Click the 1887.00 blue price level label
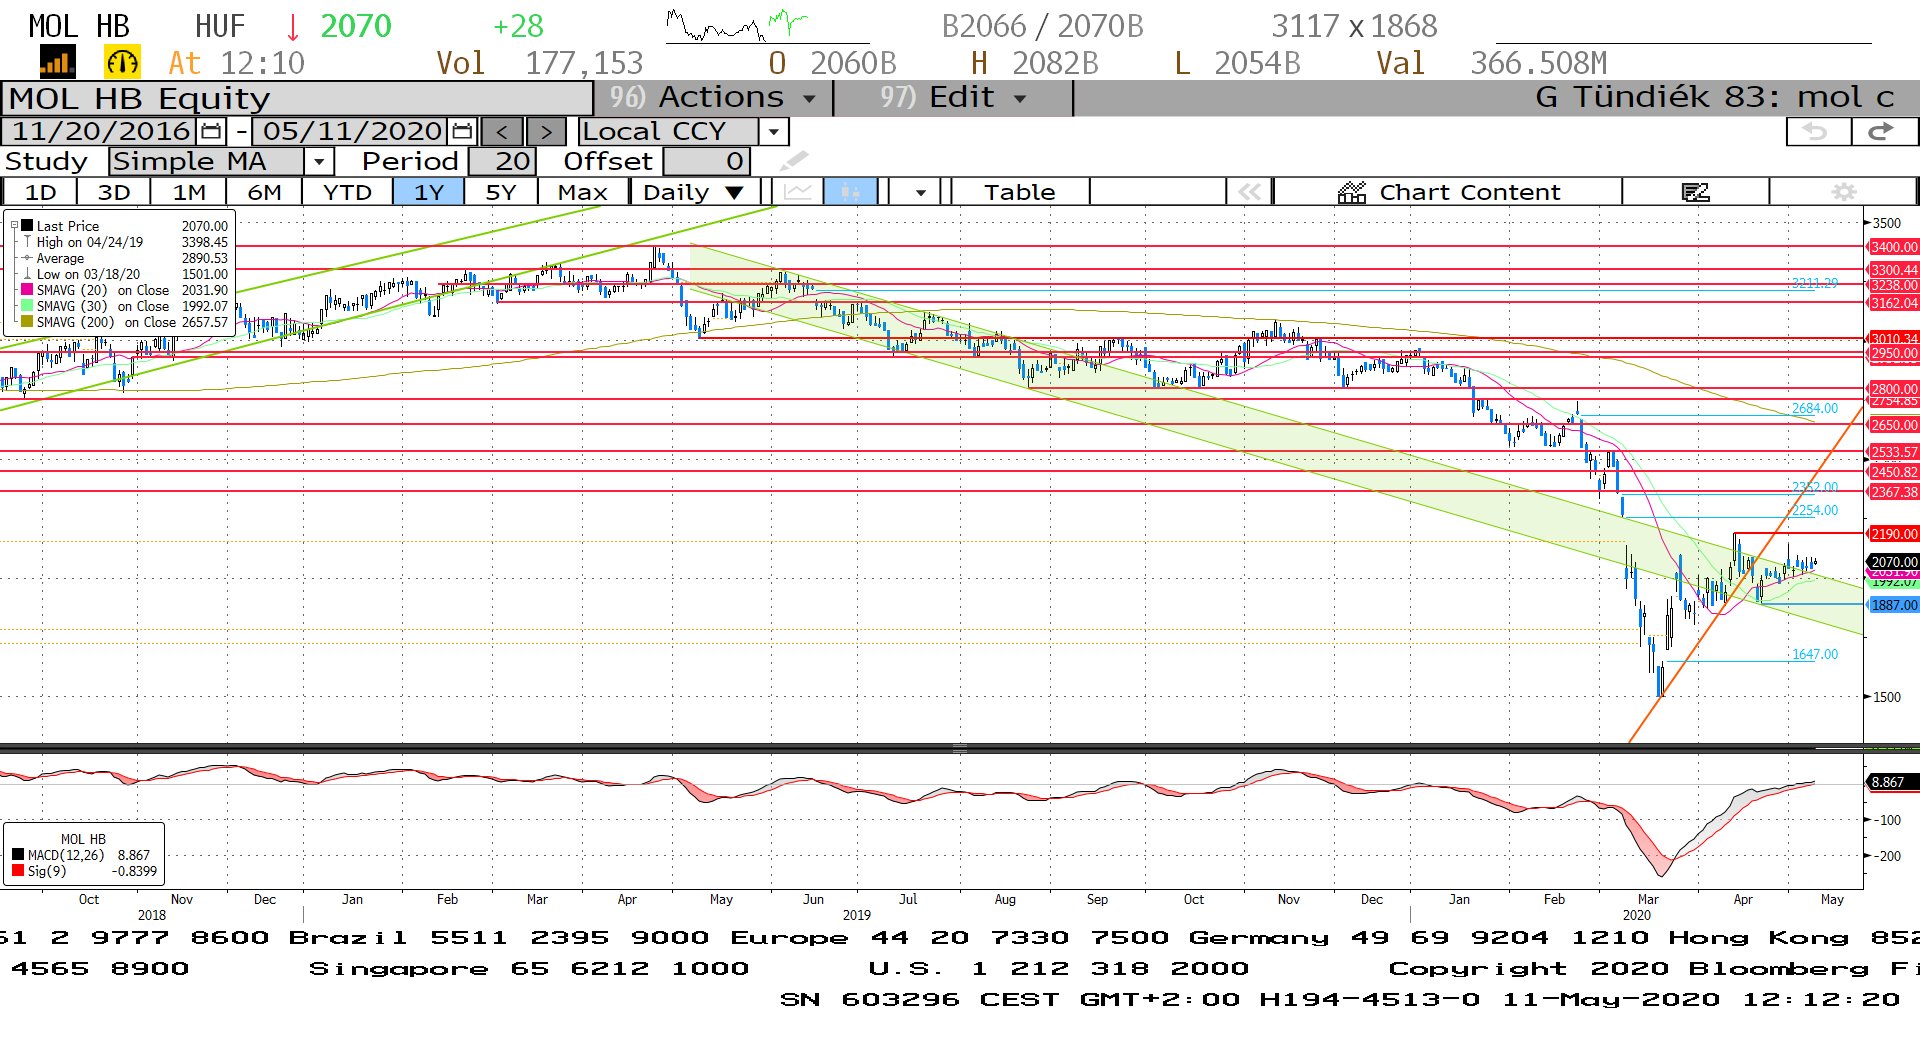 [x=1894, y=604]
